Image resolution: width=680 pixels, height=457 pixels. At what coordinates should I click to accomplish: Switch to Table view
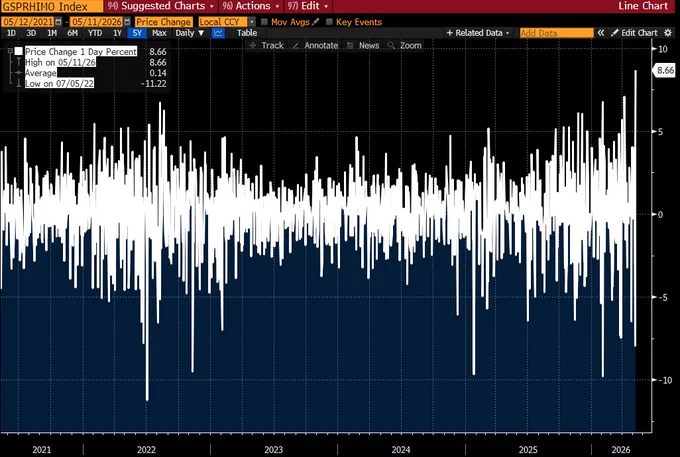[x=247, y=33]
